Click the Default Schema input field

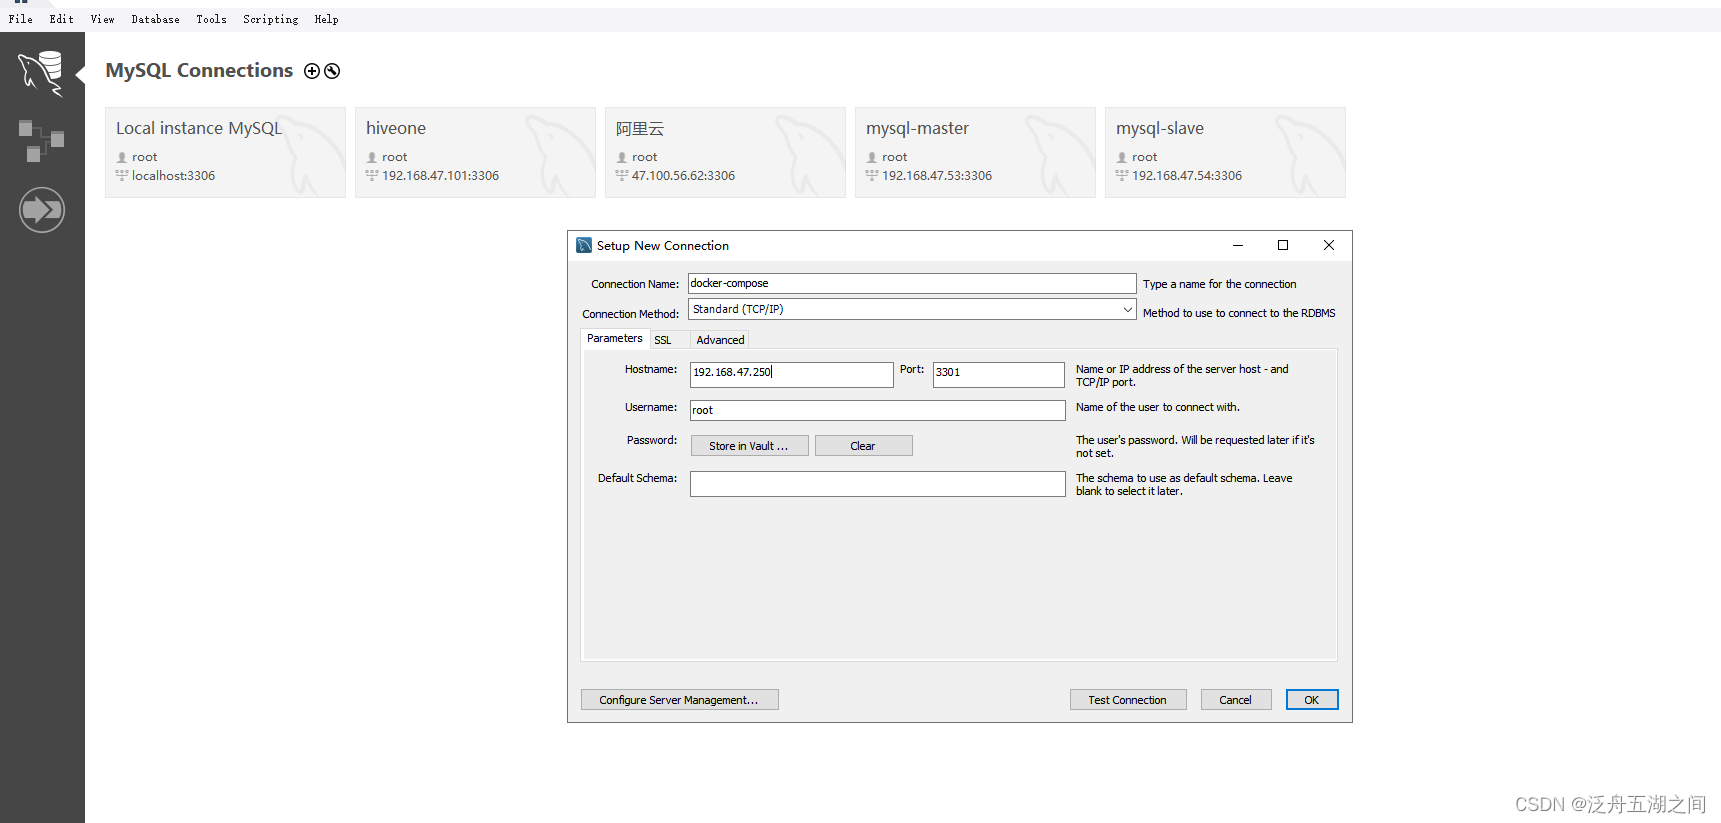[878, 484]
